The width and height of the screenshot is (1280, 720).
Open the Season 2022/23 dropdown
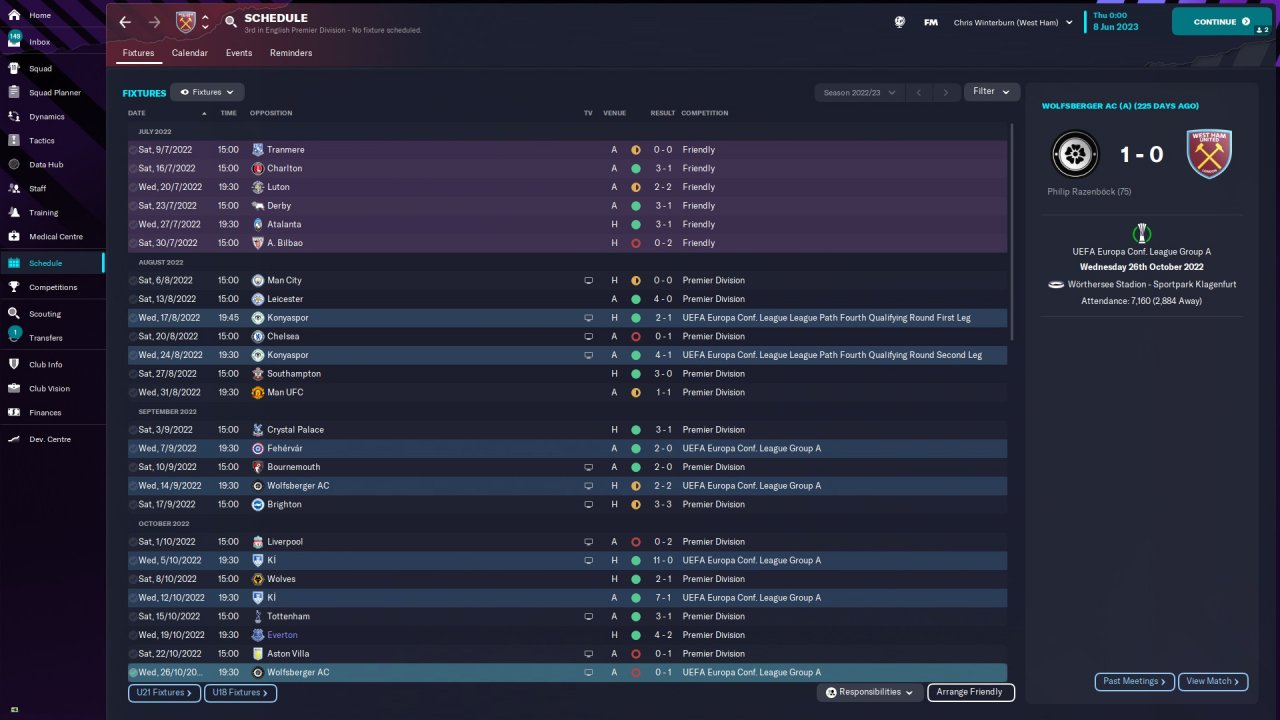coord(859,92)
